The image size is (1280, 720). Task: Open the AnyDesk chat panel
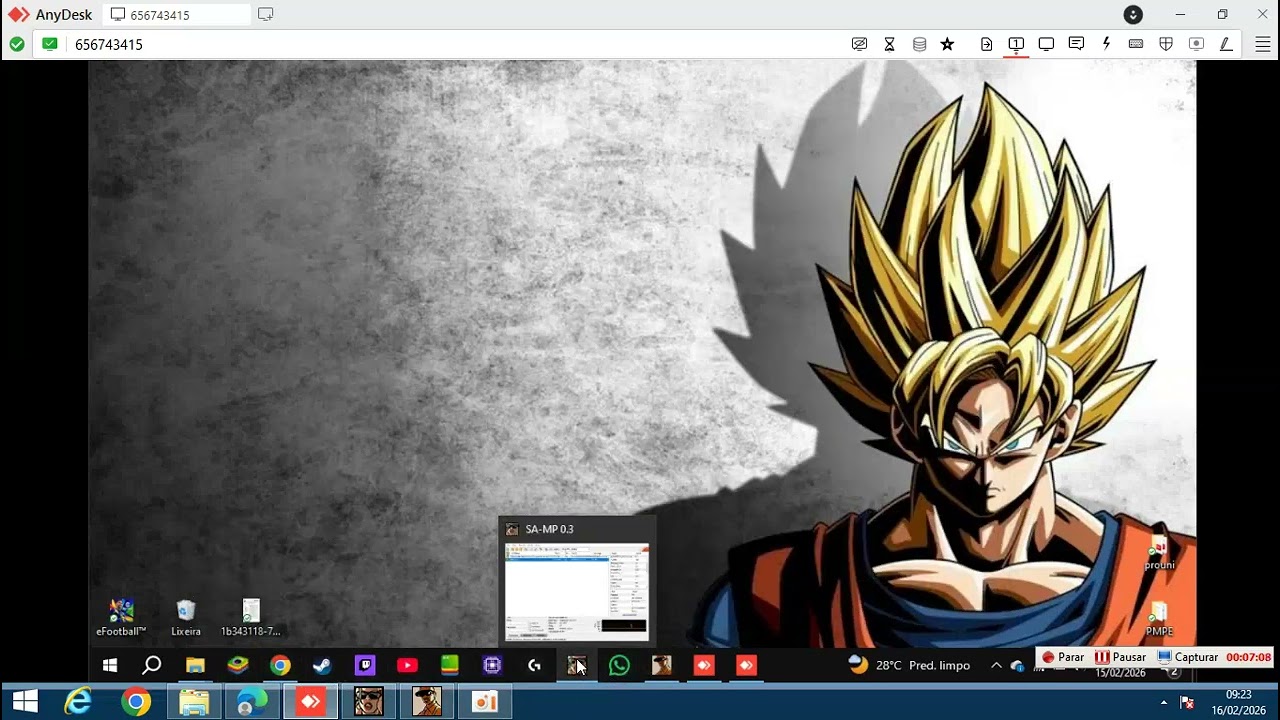[1076, 44]
